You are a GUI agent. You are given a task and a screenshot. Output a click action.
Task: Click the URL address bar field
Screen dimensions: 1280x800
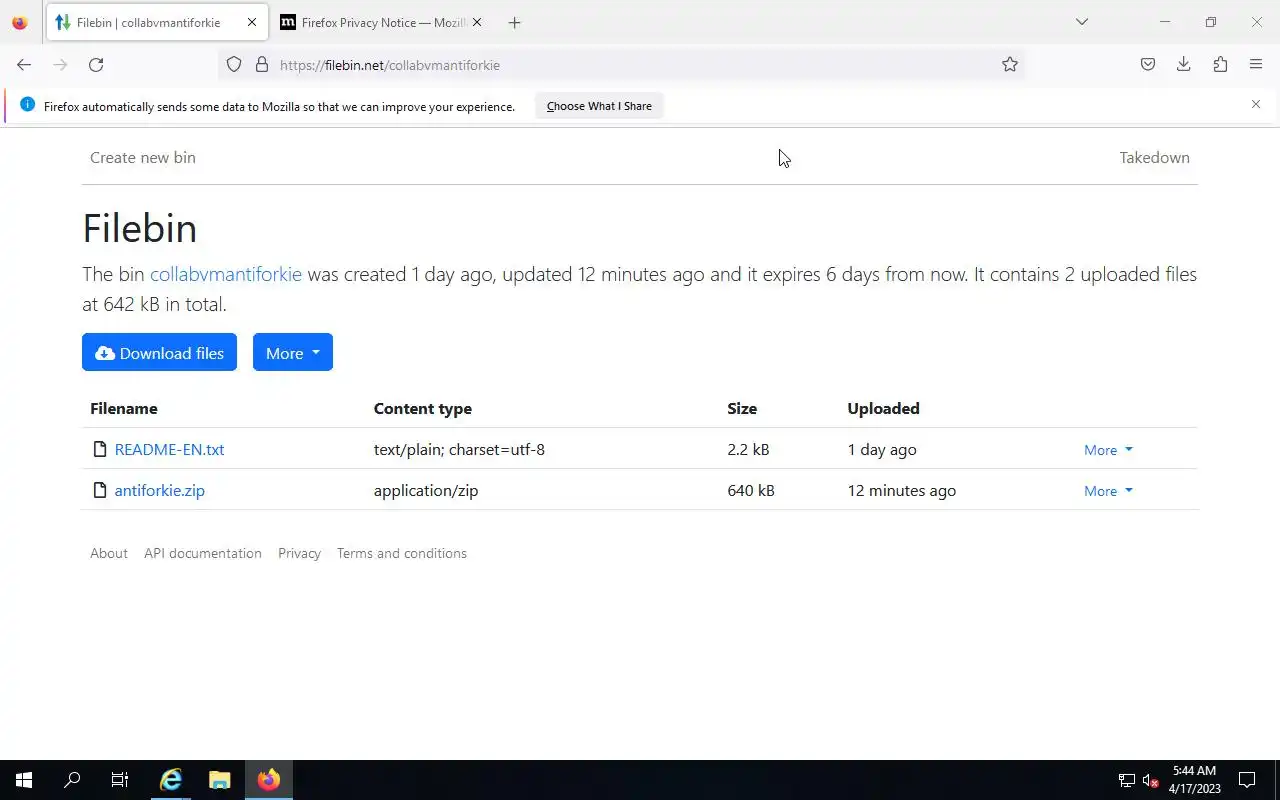620,65
